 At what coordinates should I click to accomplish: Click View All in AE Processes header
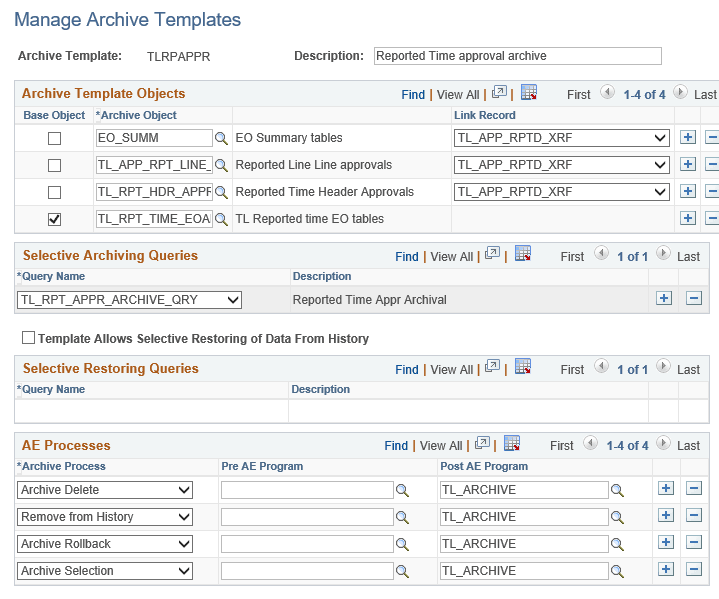pyautogui.click(x=441, y=446)
